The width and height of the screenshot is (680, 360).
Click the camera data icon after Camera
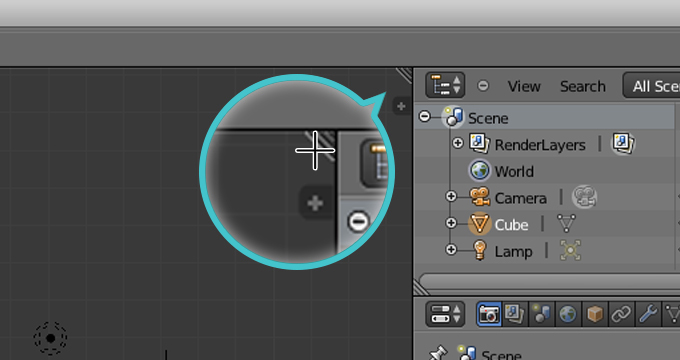(585, 197)
